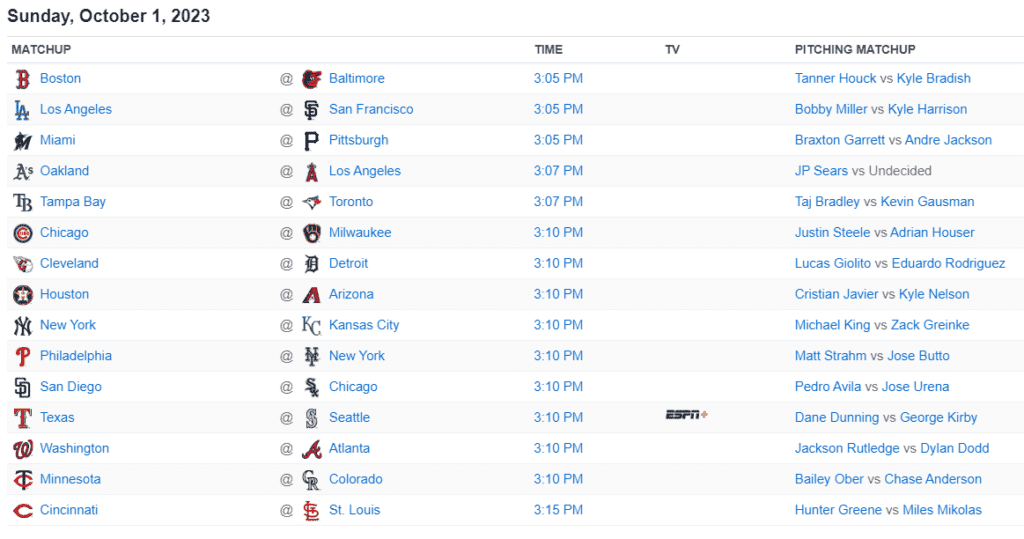This screenshot has width=1024, height=539.
Task: Open the Tanner Houck pitcher link
Action: [x=835, y=78]
